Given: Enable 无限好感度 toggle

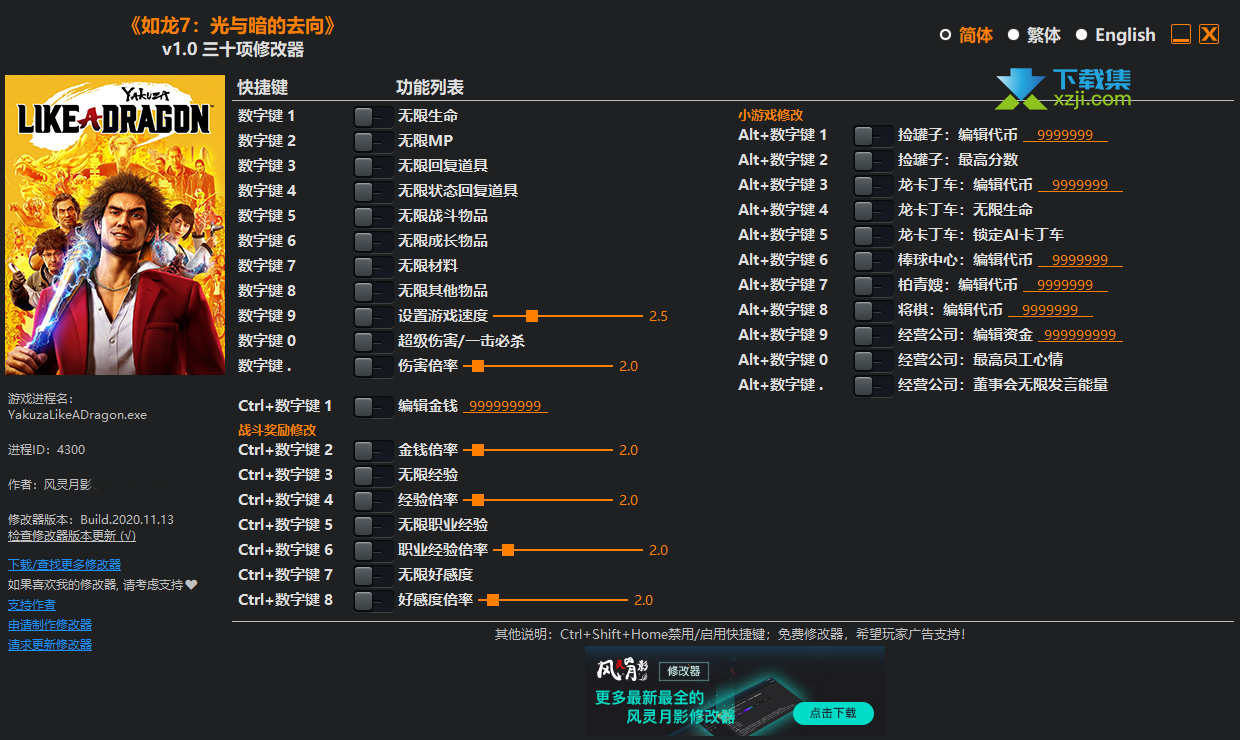Looking at the screenshot, I should pyautogui.click(x=373, y=575).
